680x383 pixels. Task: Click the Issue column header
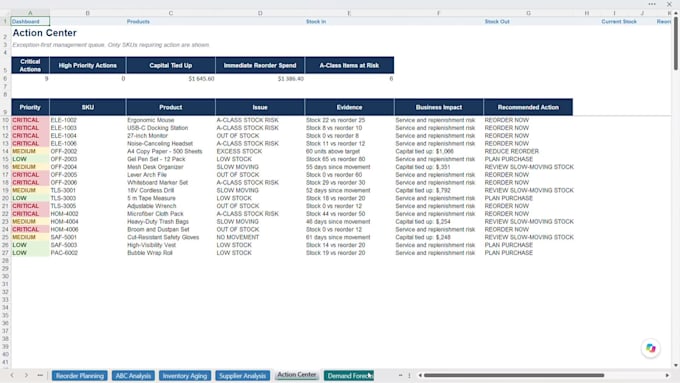tap(260, 107)
